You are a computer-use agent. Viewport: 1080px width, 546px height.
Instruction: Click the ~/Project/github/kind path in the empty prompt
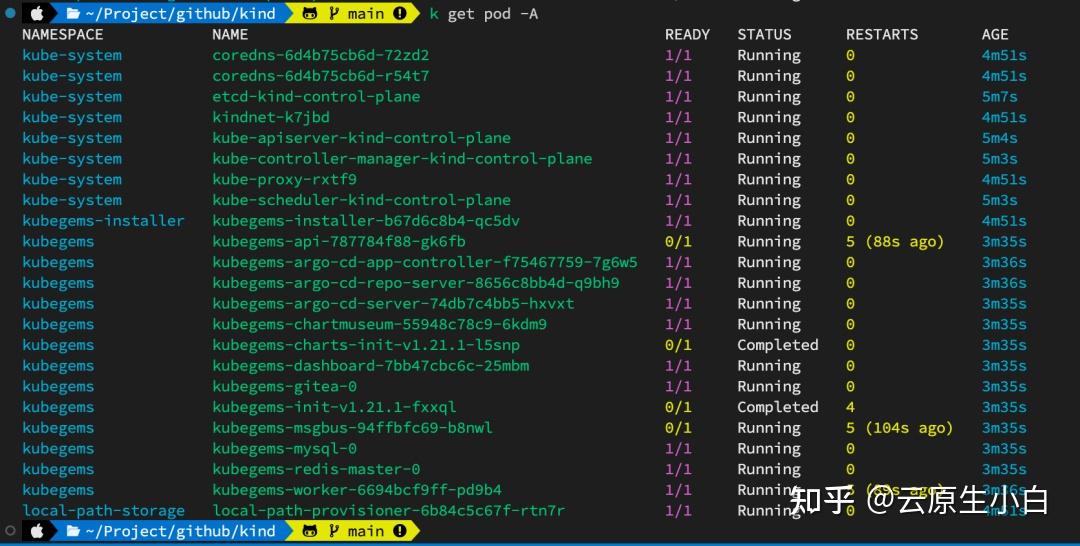pos(179,531)
